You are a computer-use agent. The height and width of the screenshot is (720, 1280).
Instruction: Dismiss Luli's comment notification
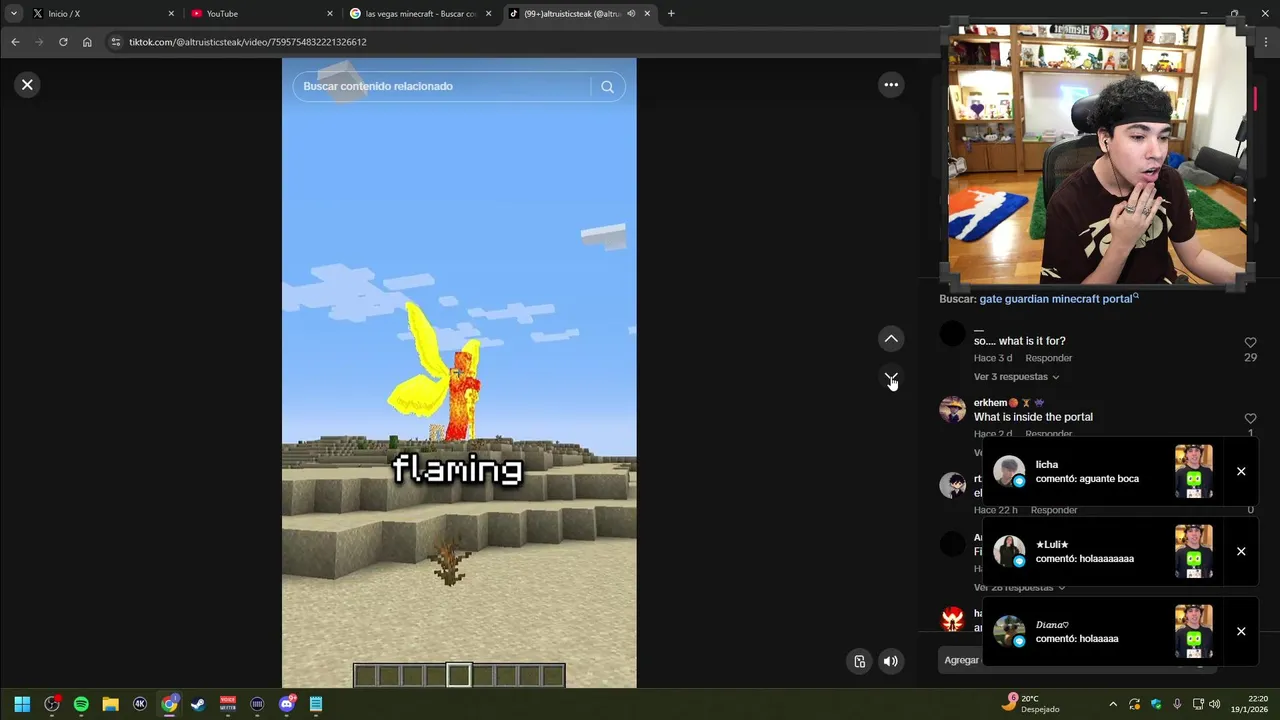click(x=1241, y=552)
